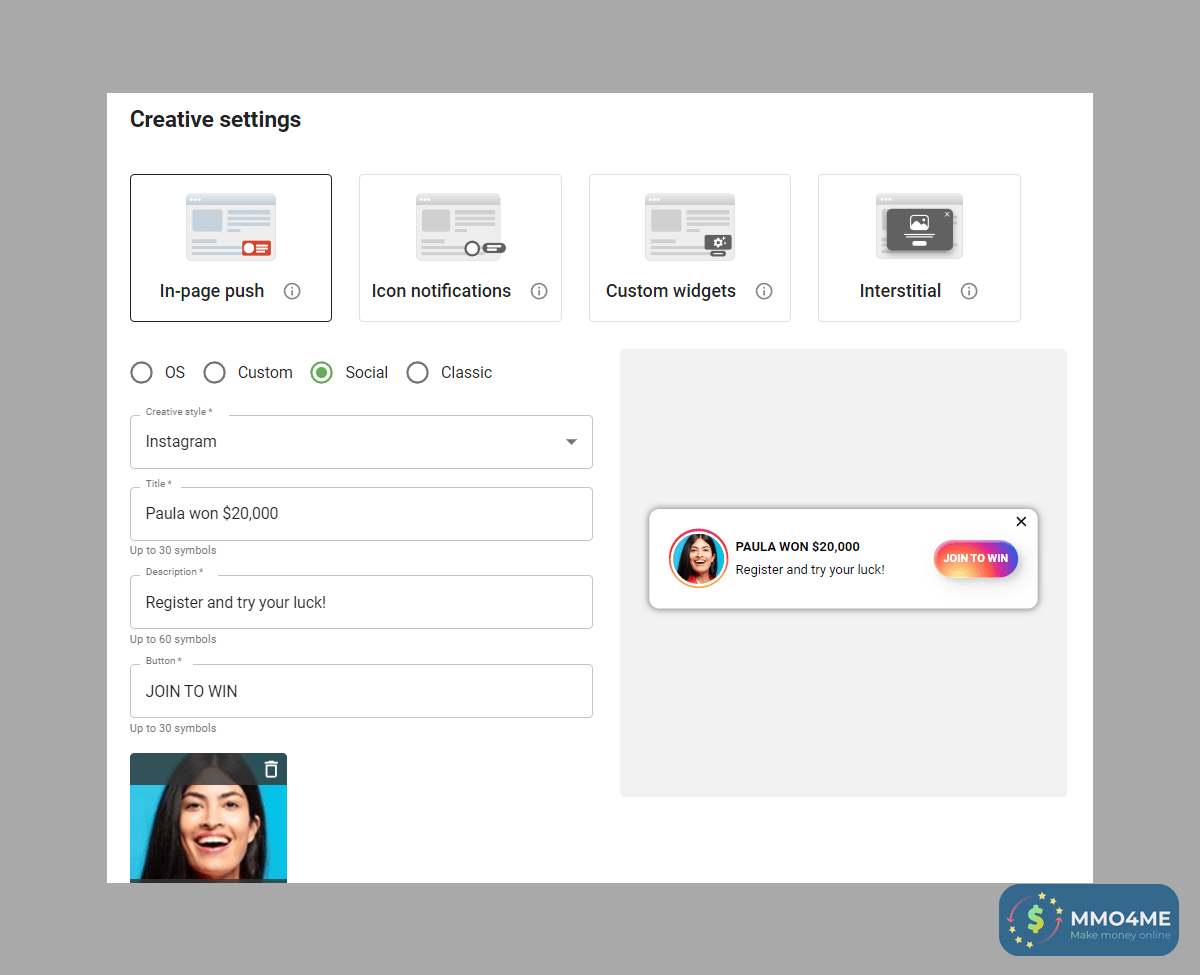The height and width of the screenshot is (975, 1200).
Task: Click the Description input field
Action: [x=361, y=602]
